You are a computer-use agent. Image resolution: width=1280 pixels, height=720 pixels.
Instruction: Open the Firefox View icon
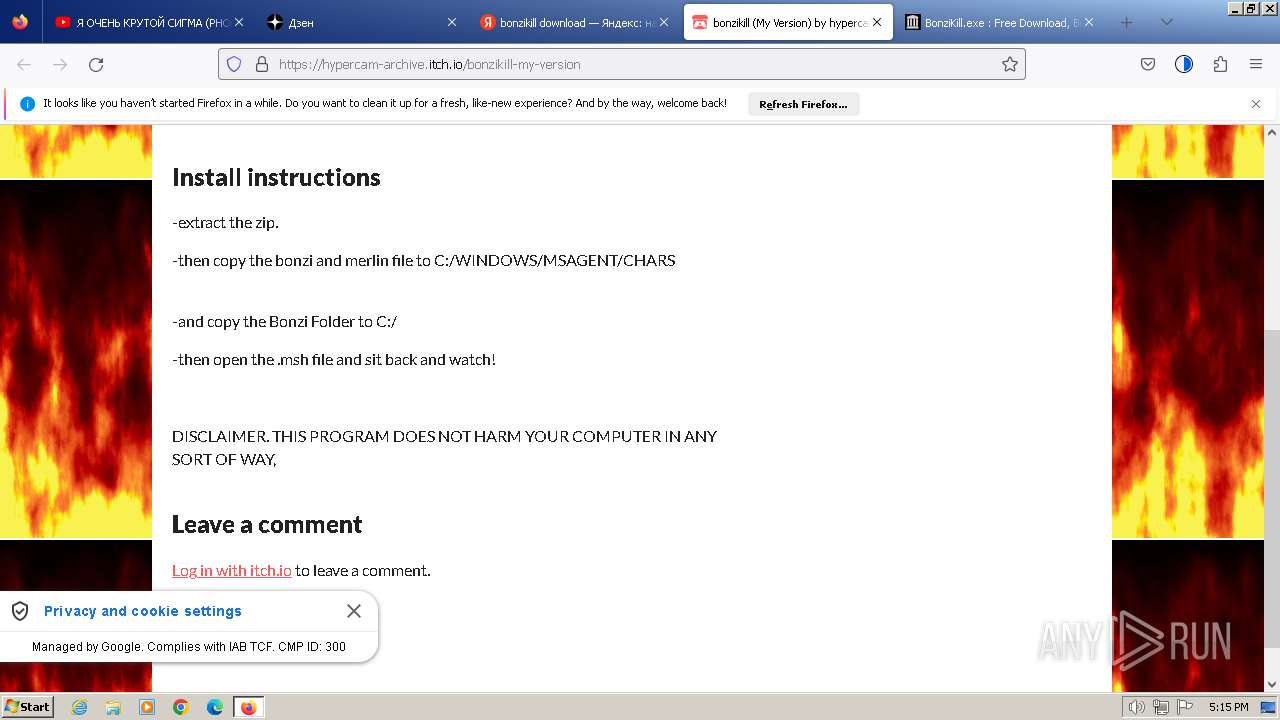[20, 22]
